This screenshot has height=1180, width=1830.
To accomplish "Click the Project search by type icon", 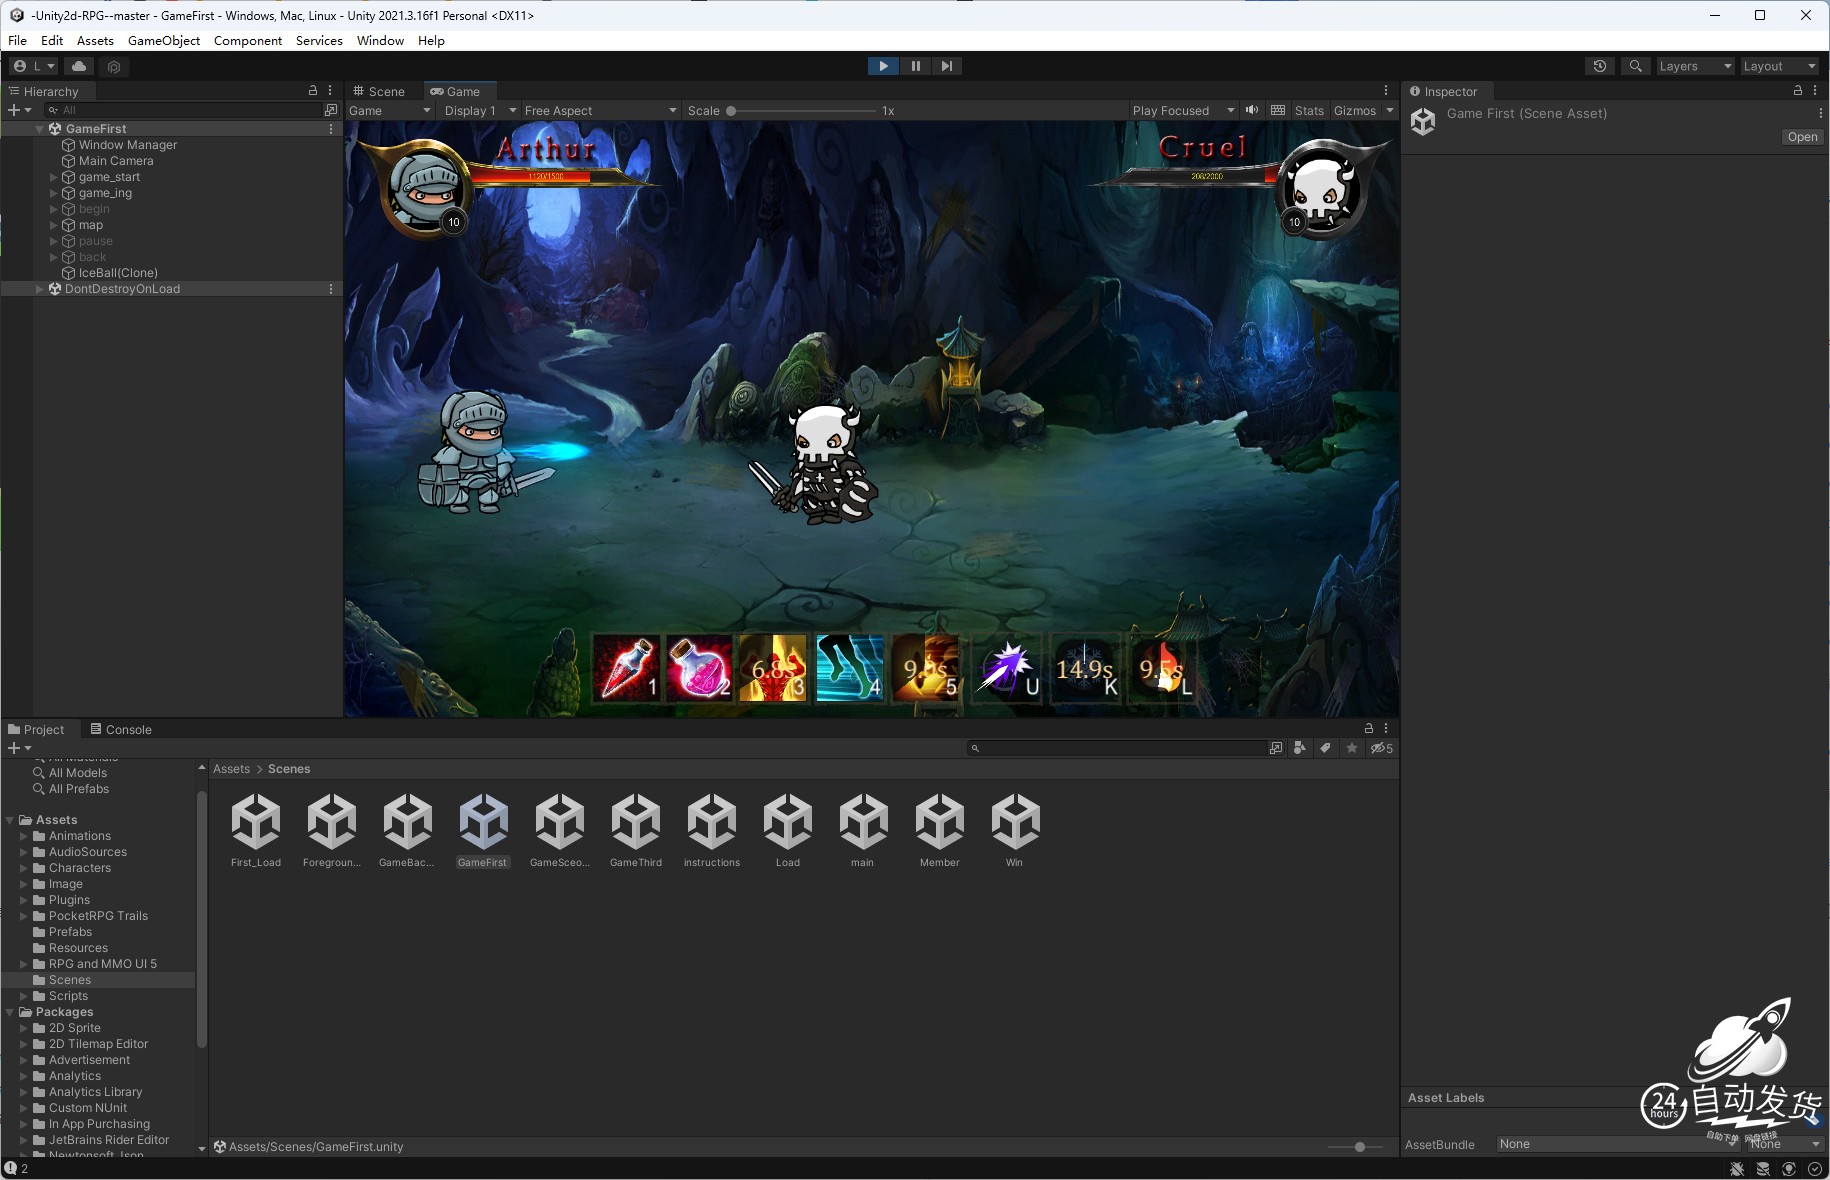I will 1299,748.
